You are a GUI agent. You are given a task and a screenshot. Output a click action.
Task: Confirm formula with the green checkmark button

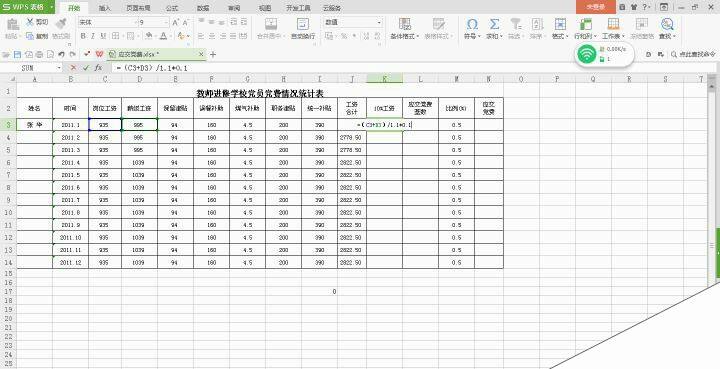tap(85, 68)
